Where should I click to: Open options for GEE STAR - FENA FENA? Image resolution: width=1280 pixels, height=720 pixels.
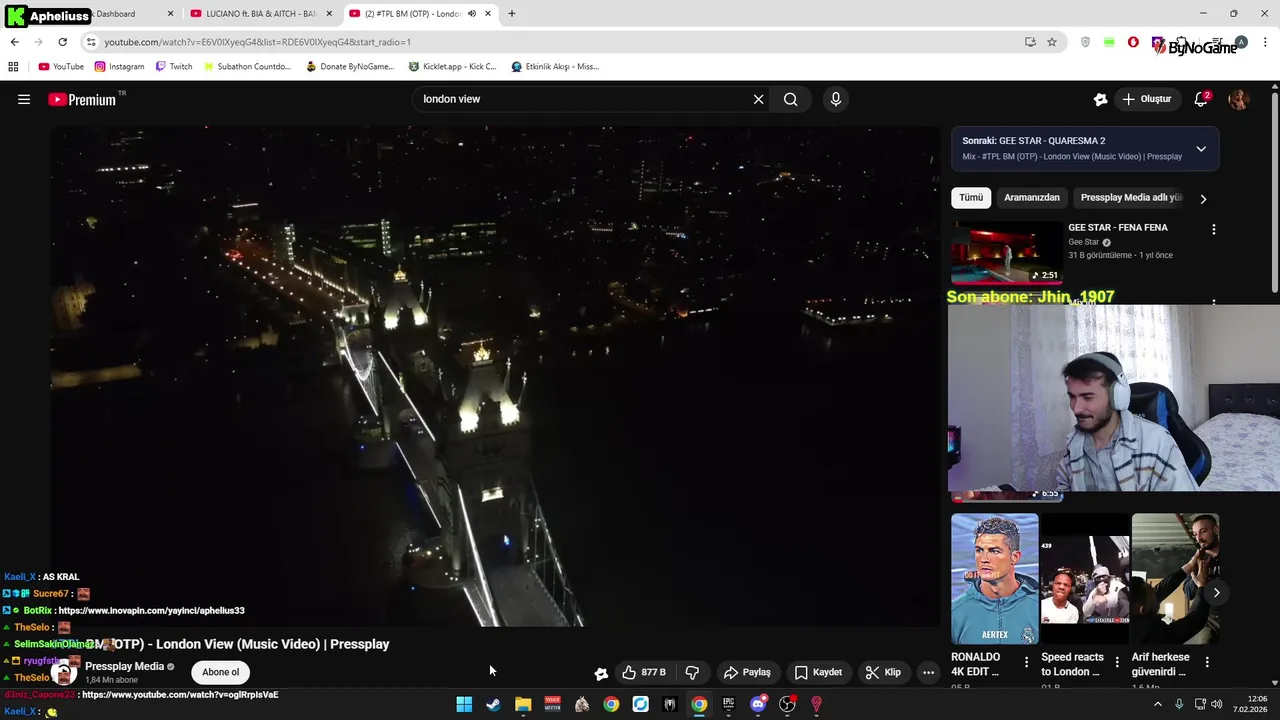[x=1214, y=229]
